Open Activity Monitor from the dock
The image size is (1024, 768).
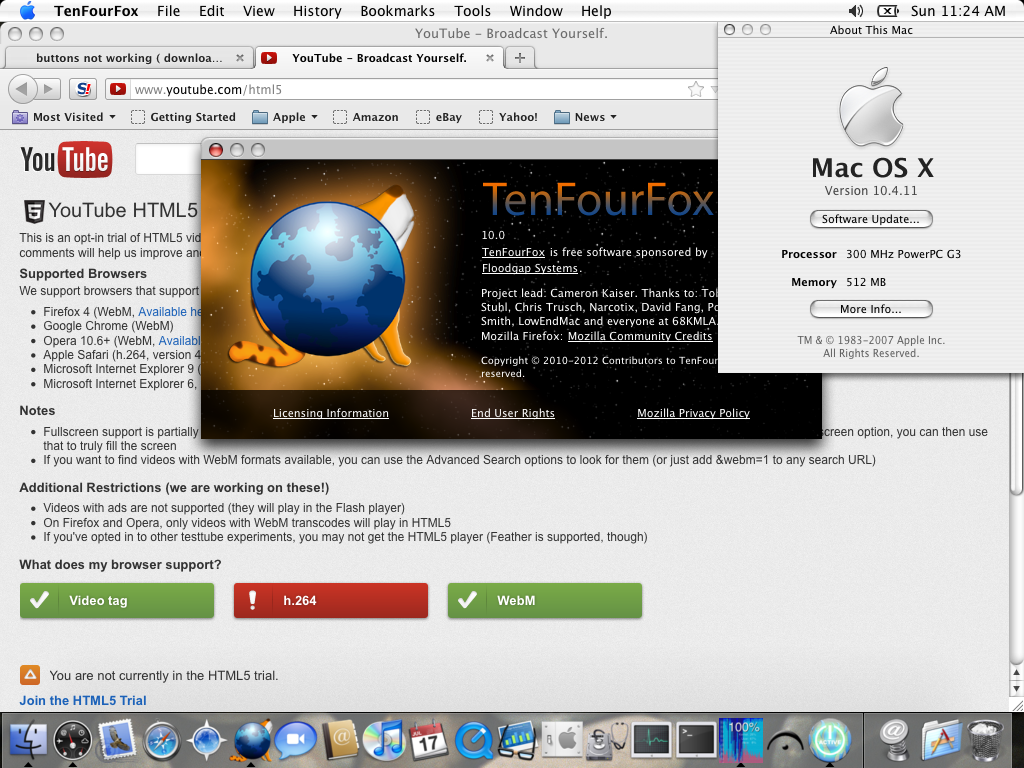point(651,740)
